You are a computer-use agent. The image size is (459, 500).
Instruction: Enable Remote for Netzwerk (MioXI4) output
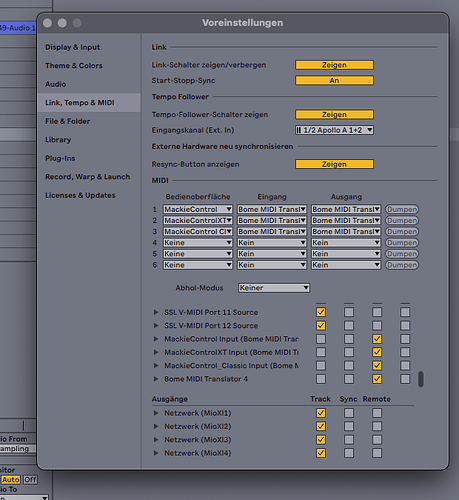(377, 453)
